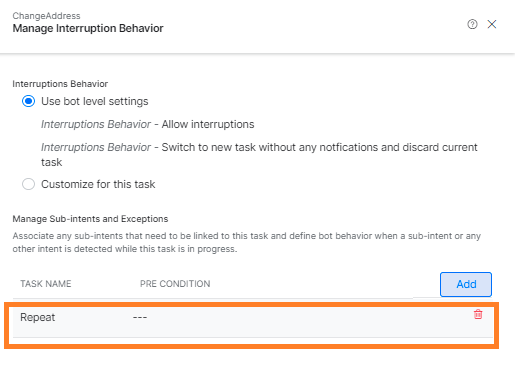This screenshot has width=515, height=371.
Task: Click the 'Use bot level settings' label text
Action: 95,101
